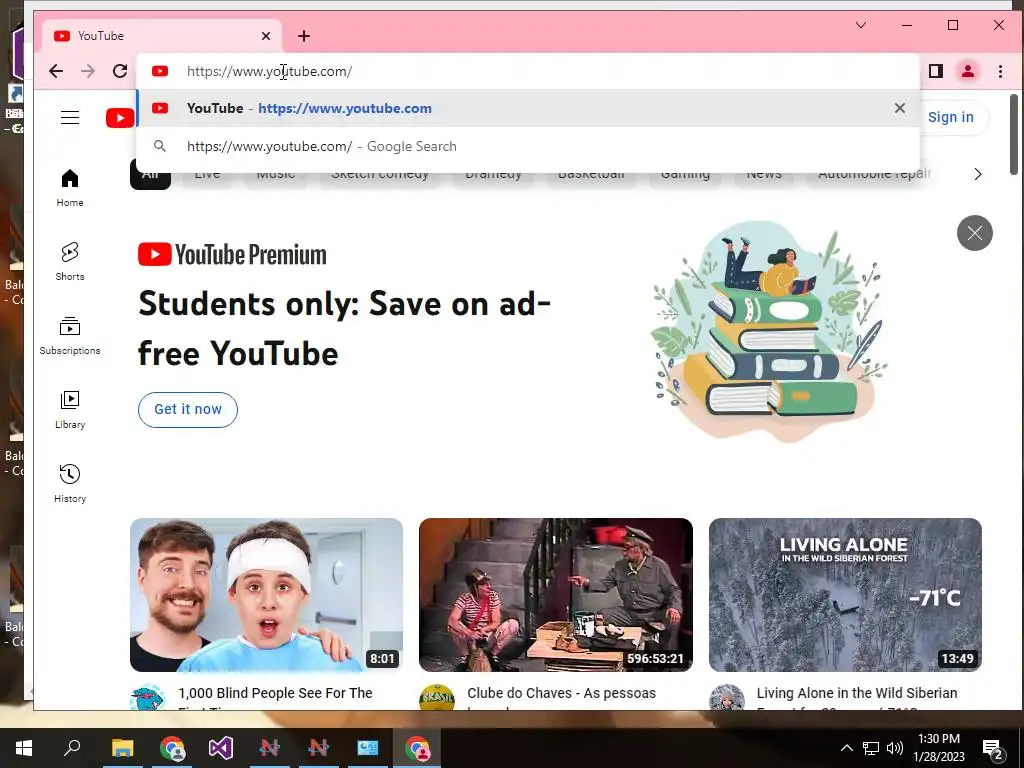Select the YouTube browser tab
Screen dimensions: 1024x768
(x=162, y=36)
